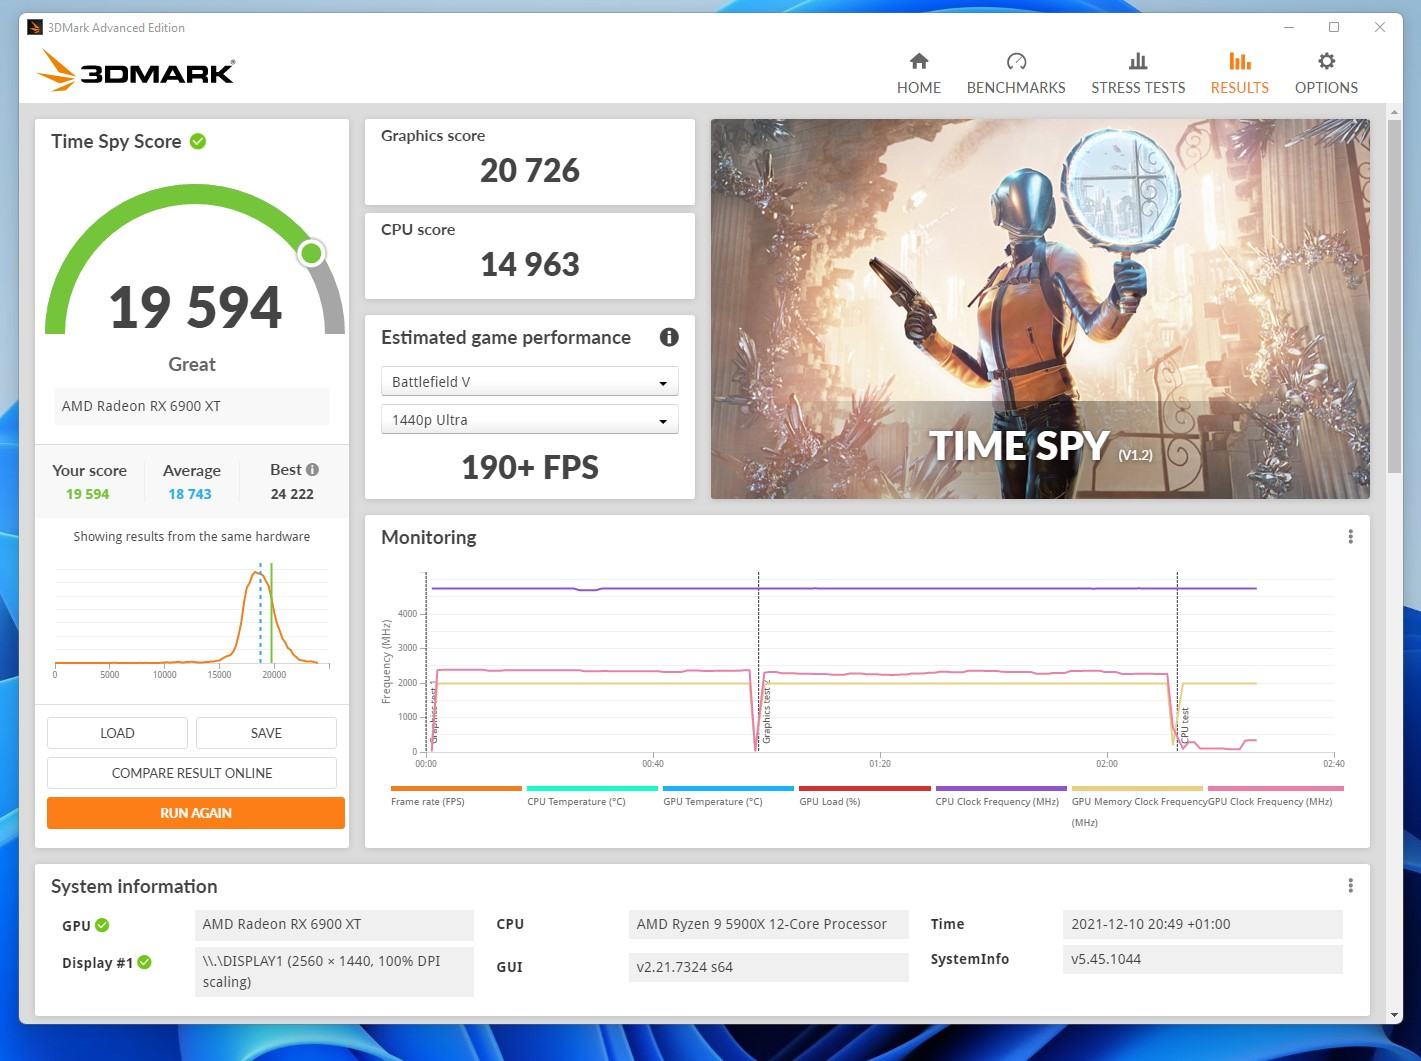Image resolution: width=1421 pixels, height=1061 pixels.
Task: Click the score gauge green knob
Action: tap(312, 253)
